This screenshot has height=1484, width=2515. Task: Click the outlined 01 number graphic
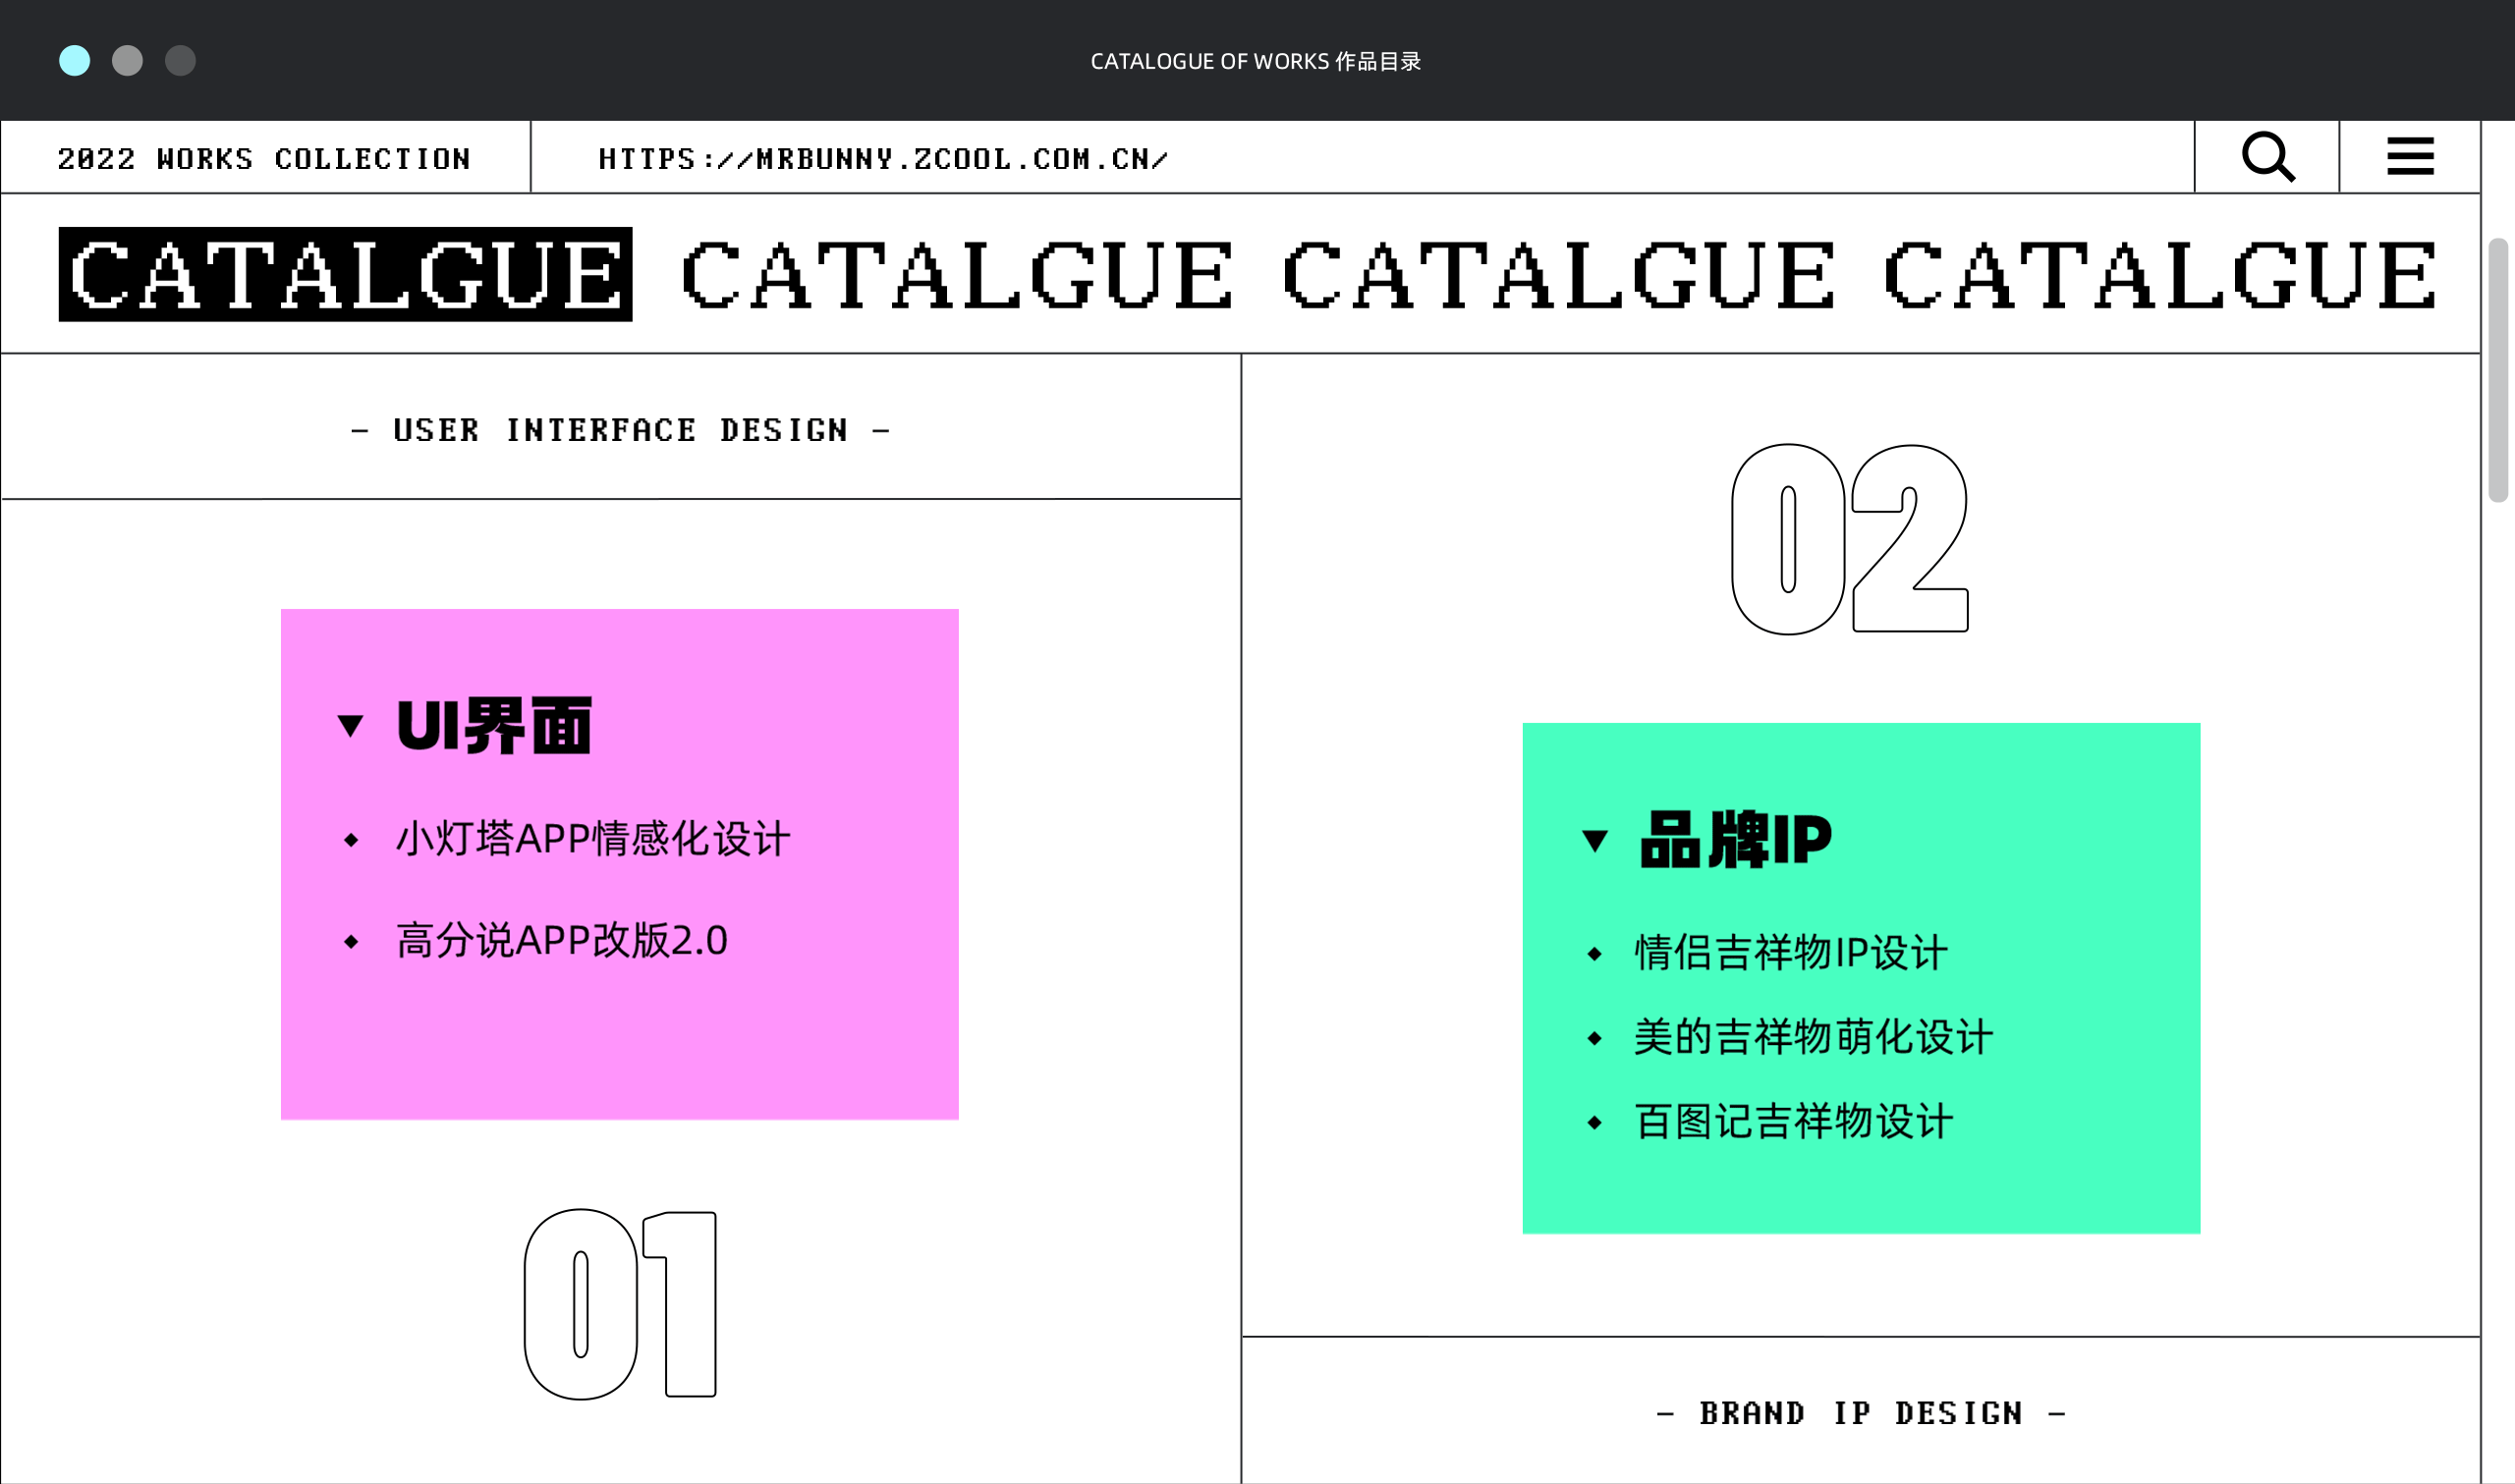(620, 1303)
